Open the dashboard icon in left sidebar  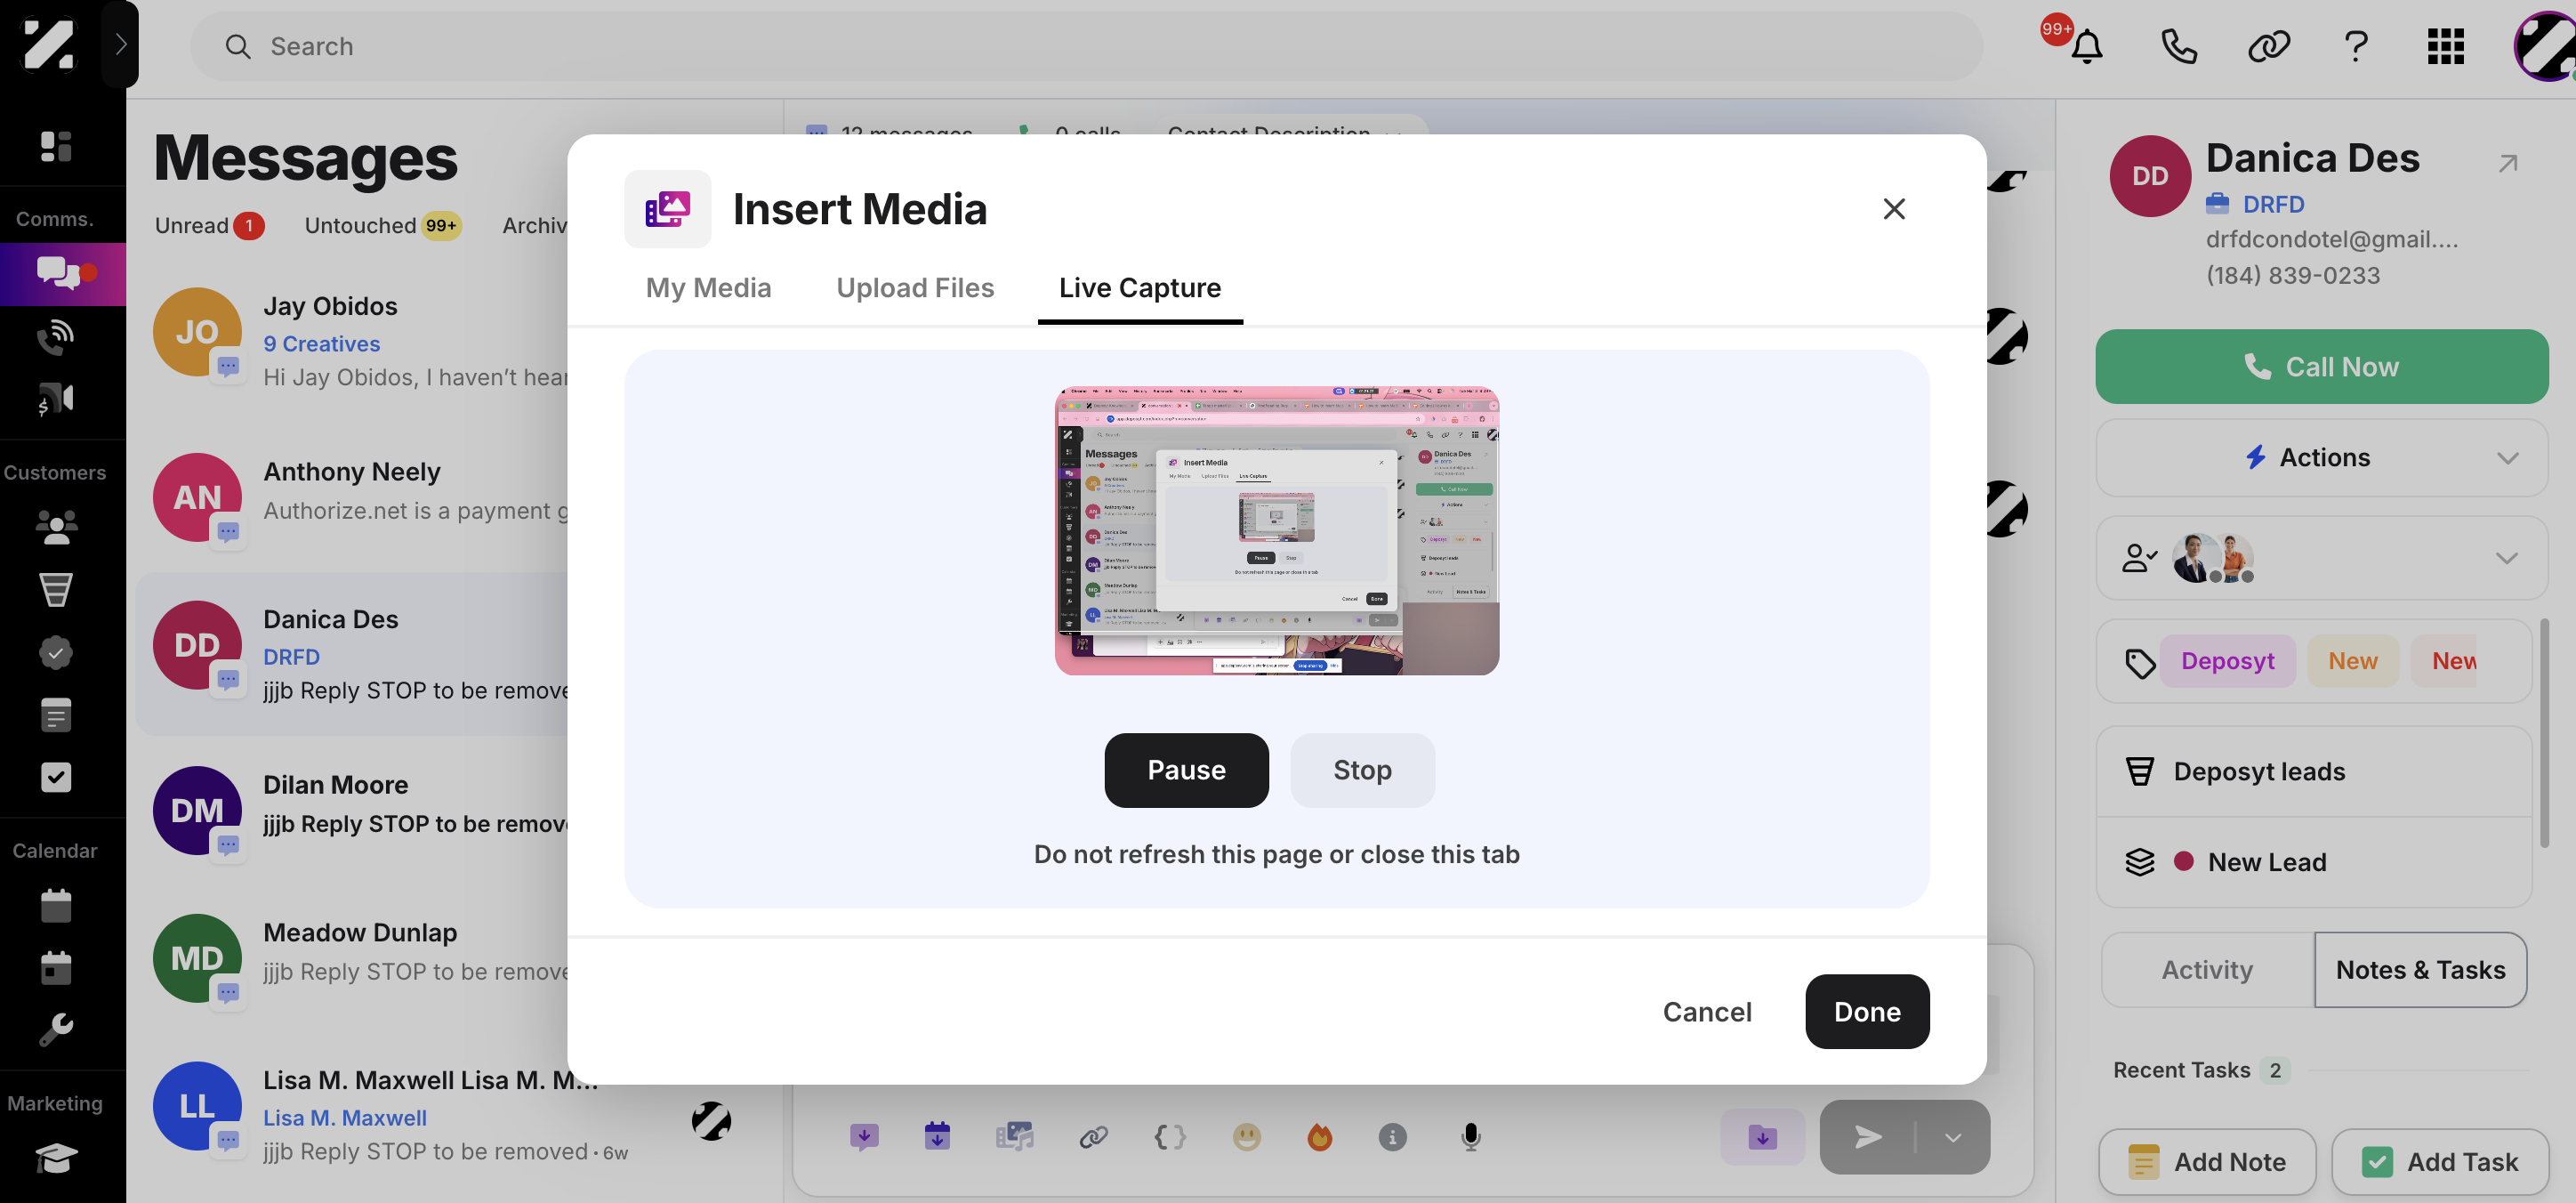tap(56, 146)
